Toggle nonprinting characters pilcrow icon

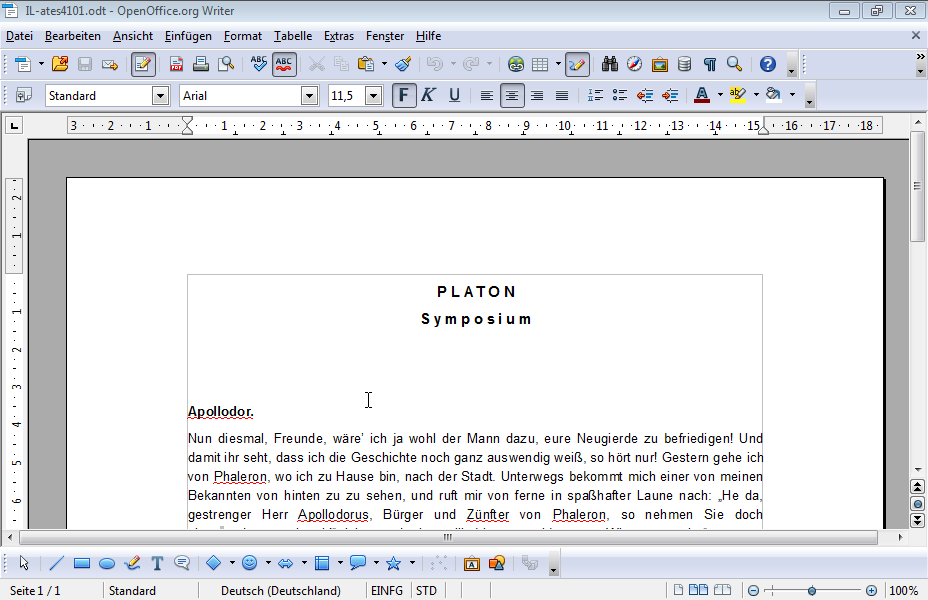point(710,64)
